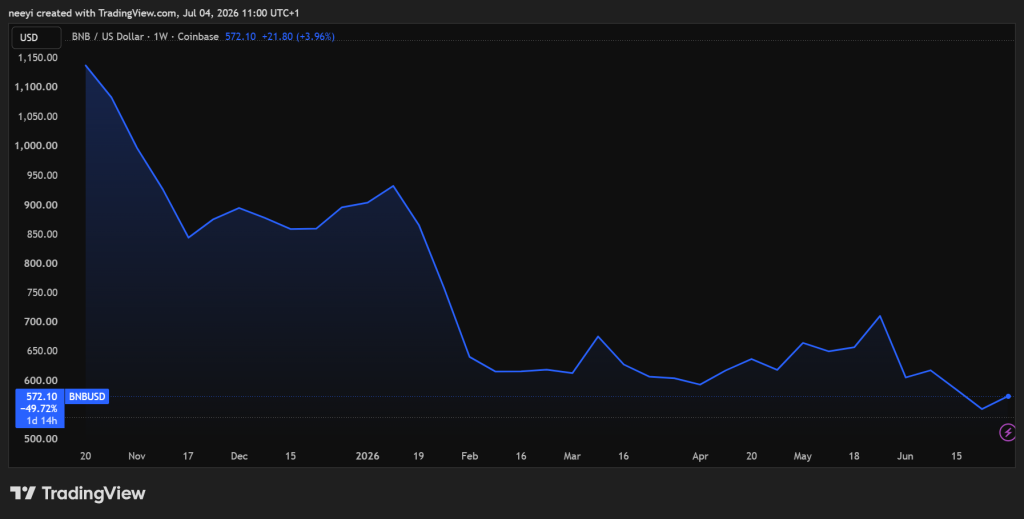Select the blue dot at line end
The height and width of the screenshot is (519, 1024).
1008,396
